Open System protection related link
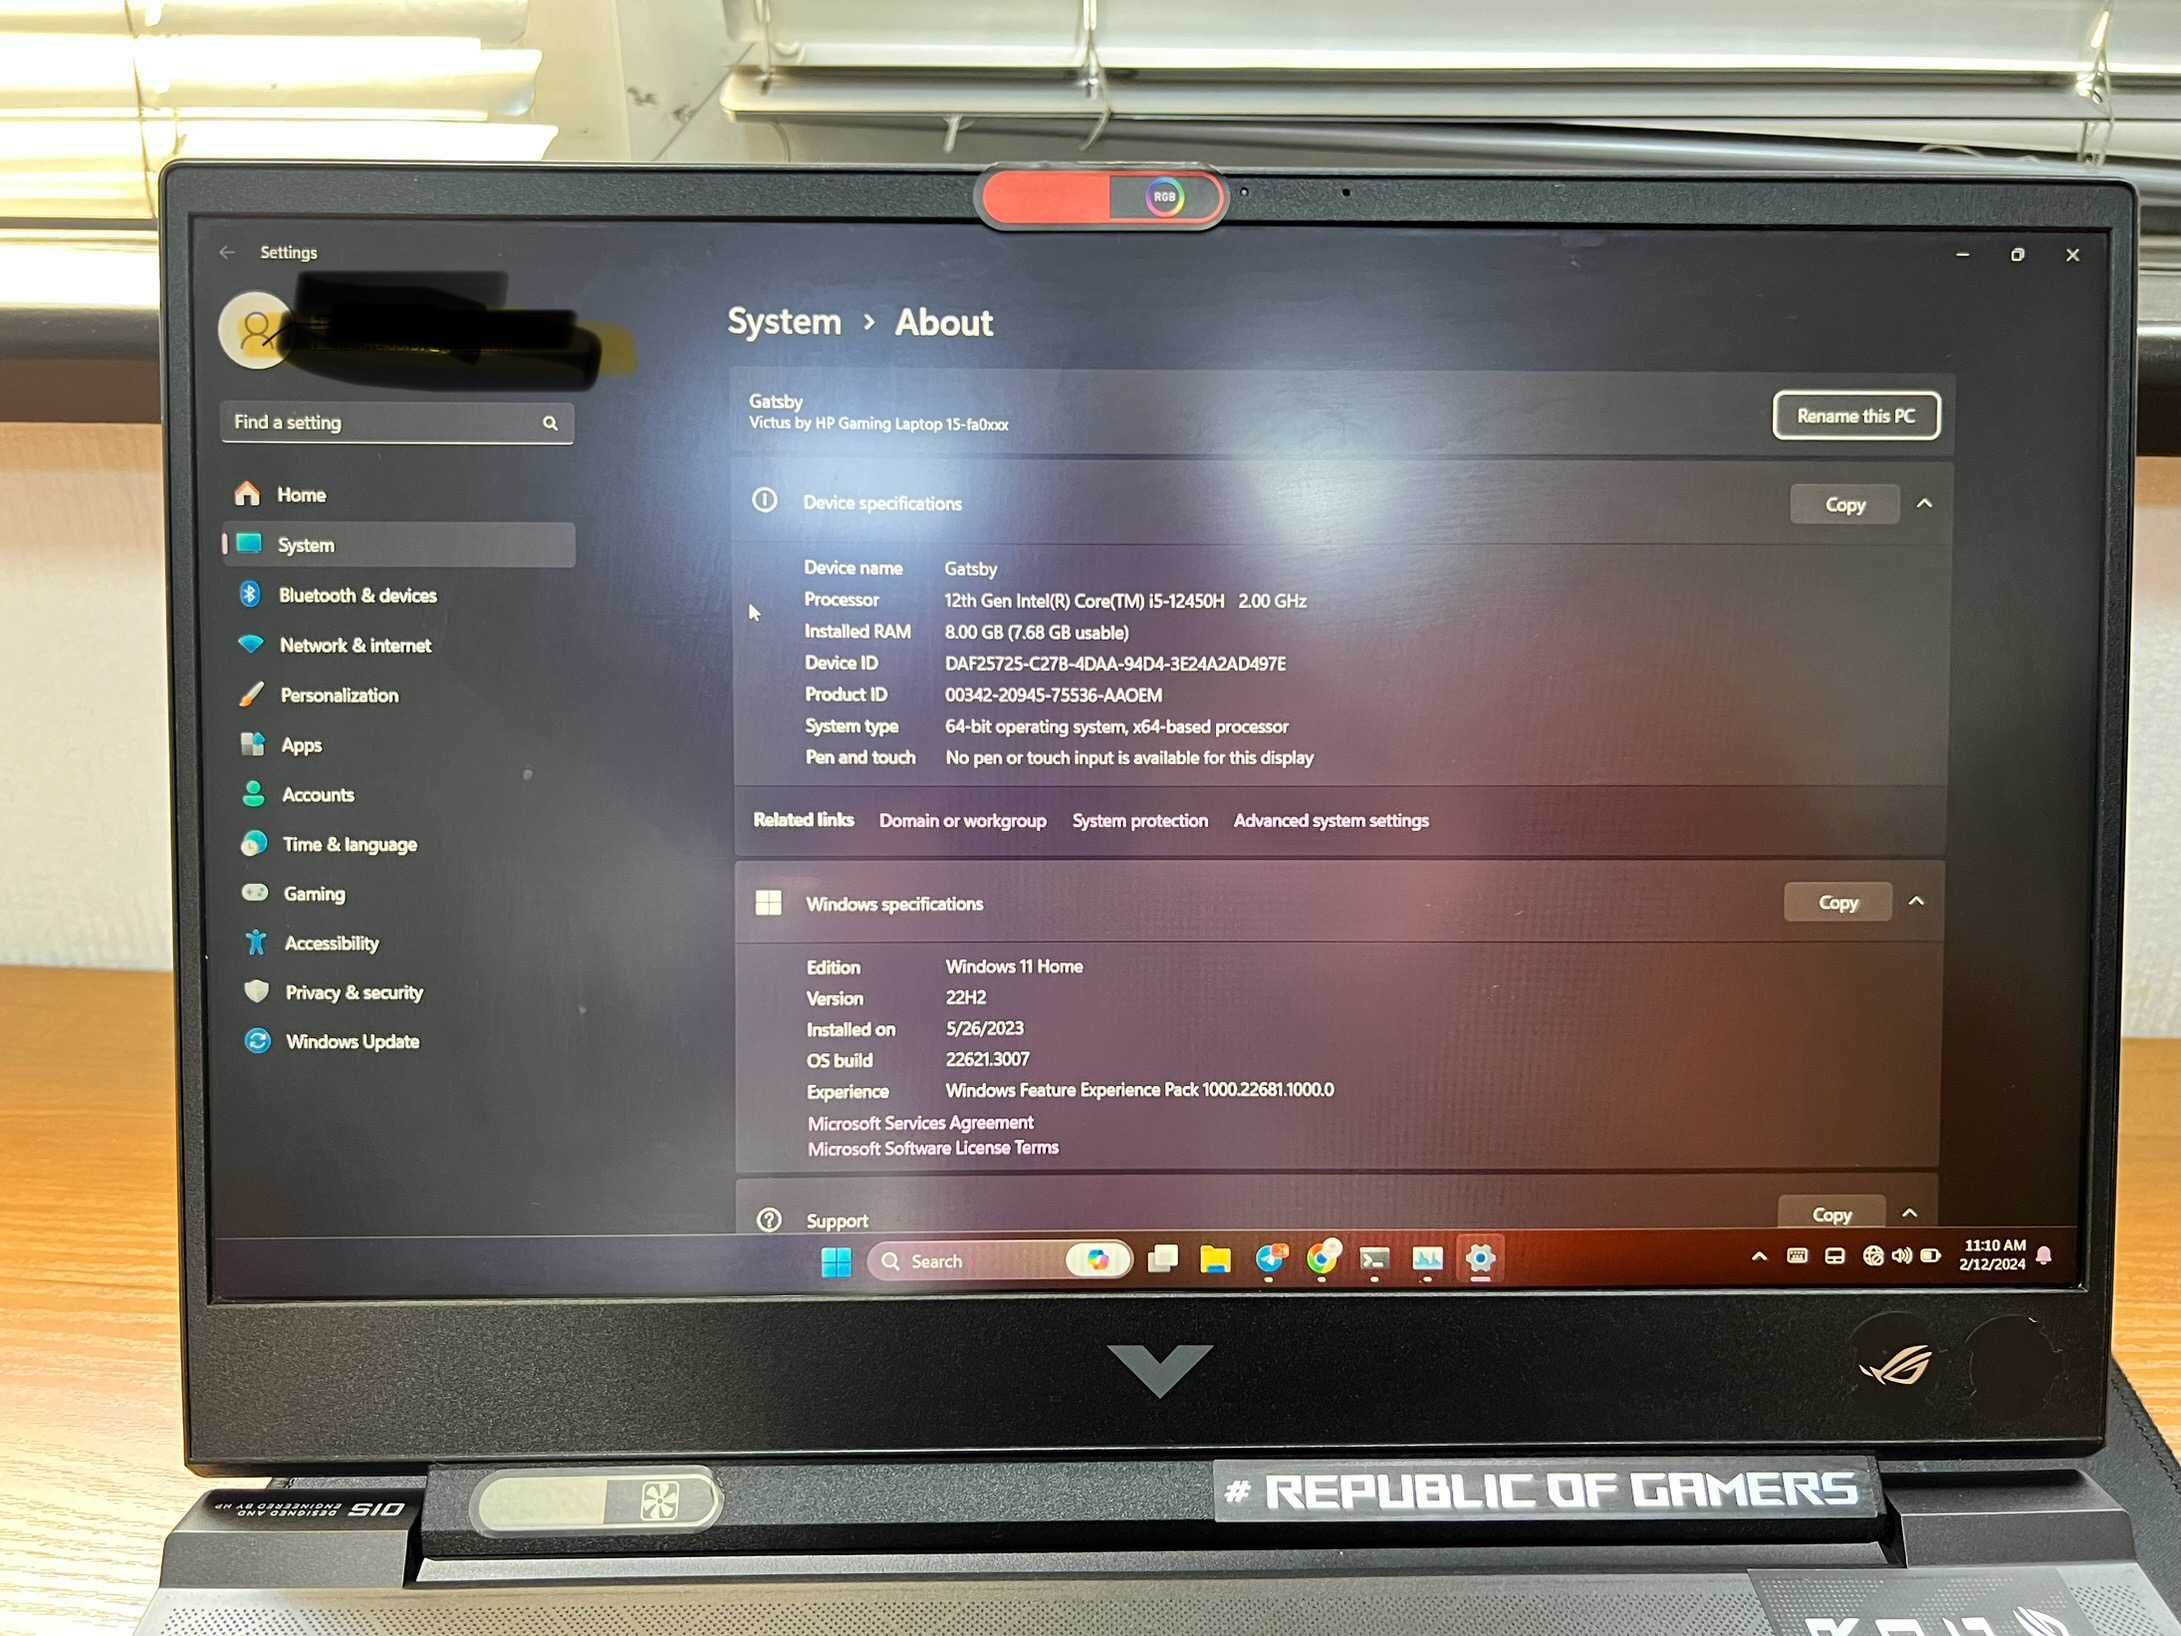Viewport: 2181px width, 1636px height. point(1138,820)
